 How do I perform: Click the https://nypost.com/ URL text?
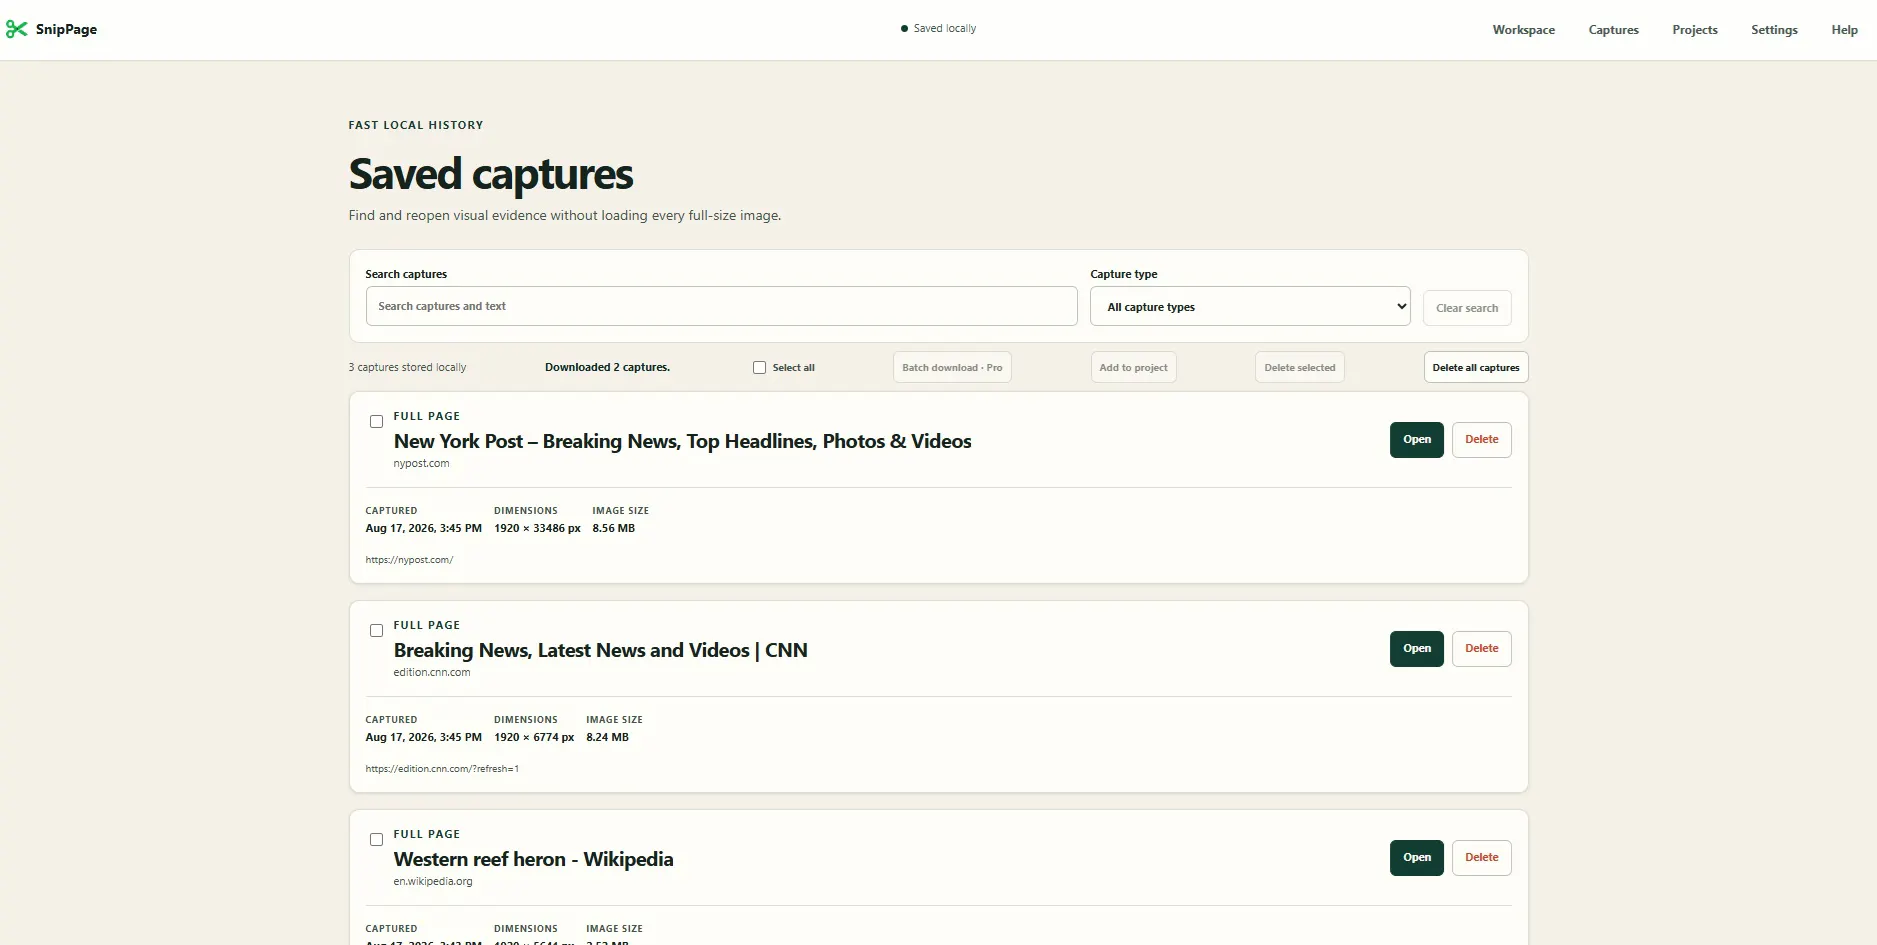coord(409,560)
